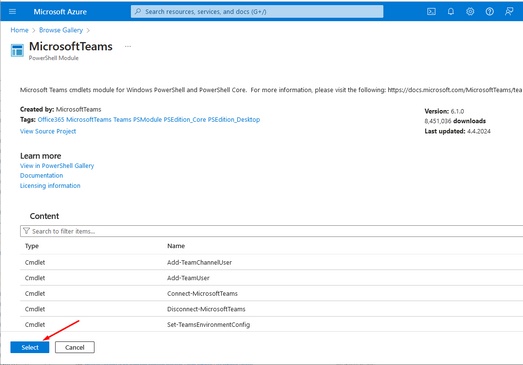Open the help question mark icon
Viewport: 523px width, 365px height.
tap(489, 12)
